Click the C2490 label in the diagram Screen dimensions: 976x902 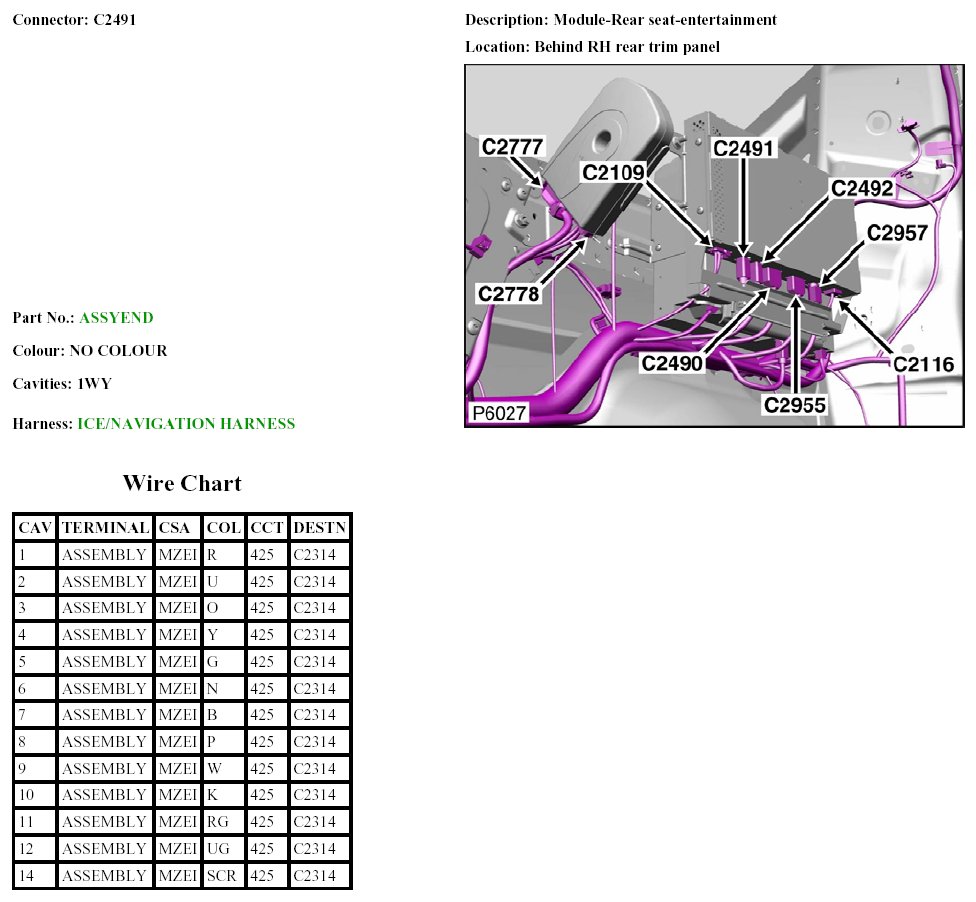click(x=673, y=363)
